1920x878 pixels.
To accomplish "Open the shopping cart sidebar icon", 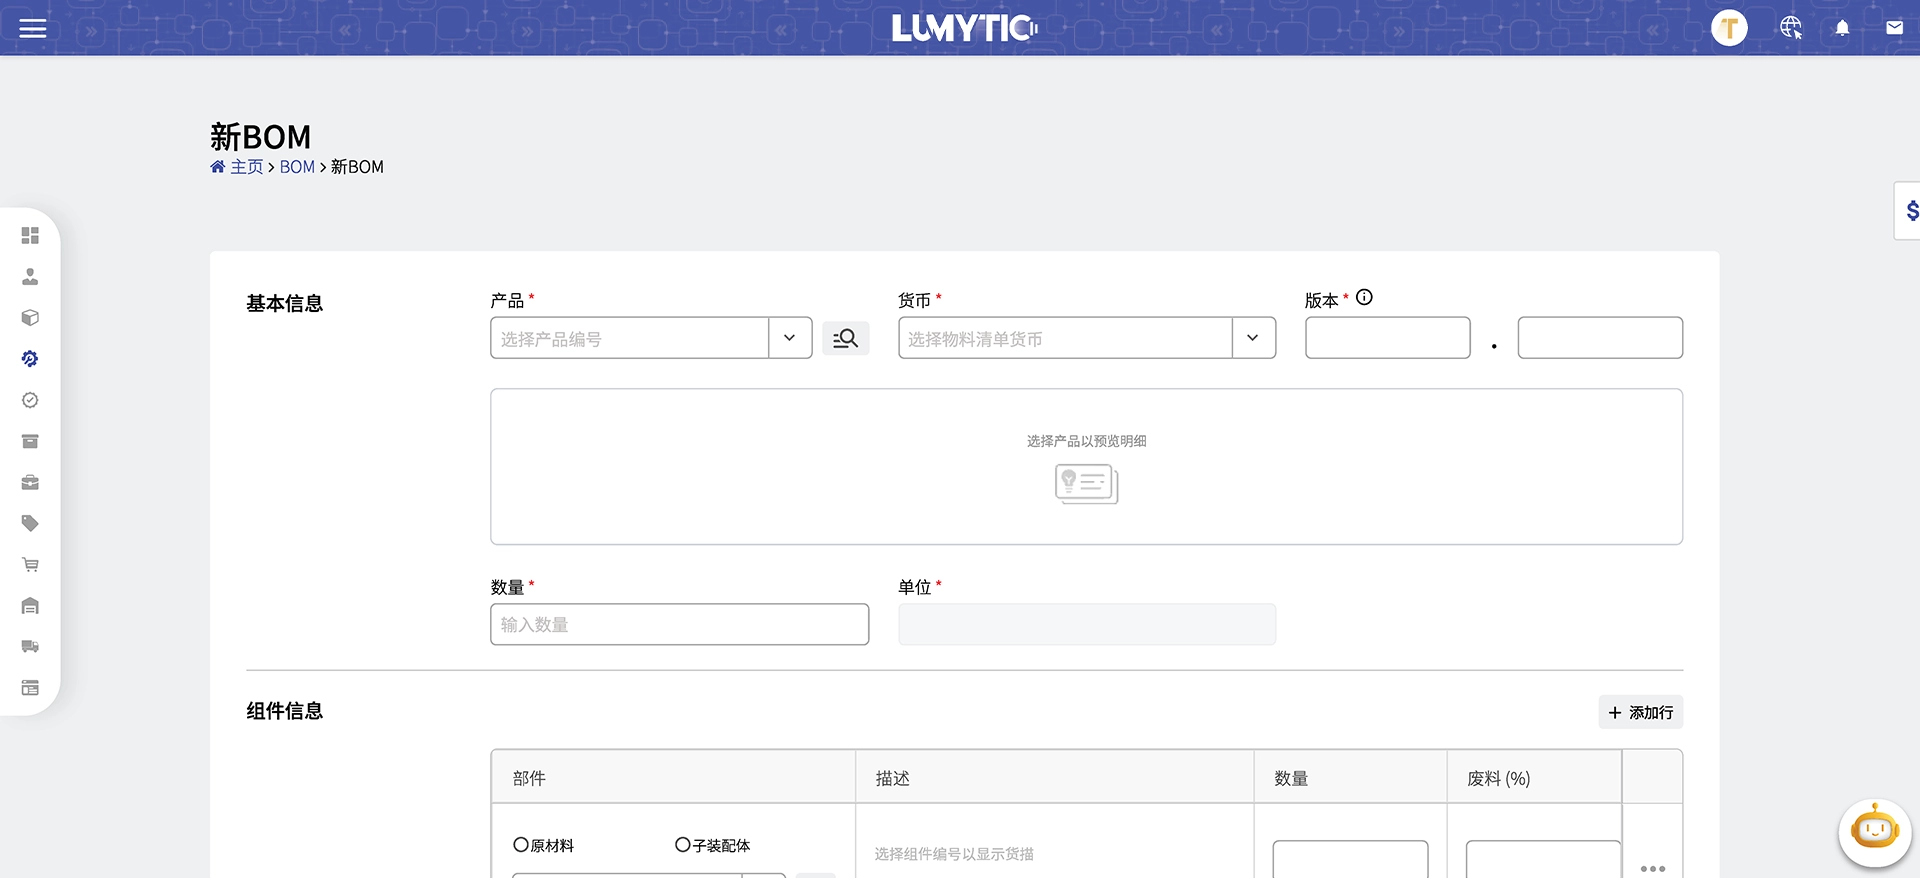I will click(30, 565).
